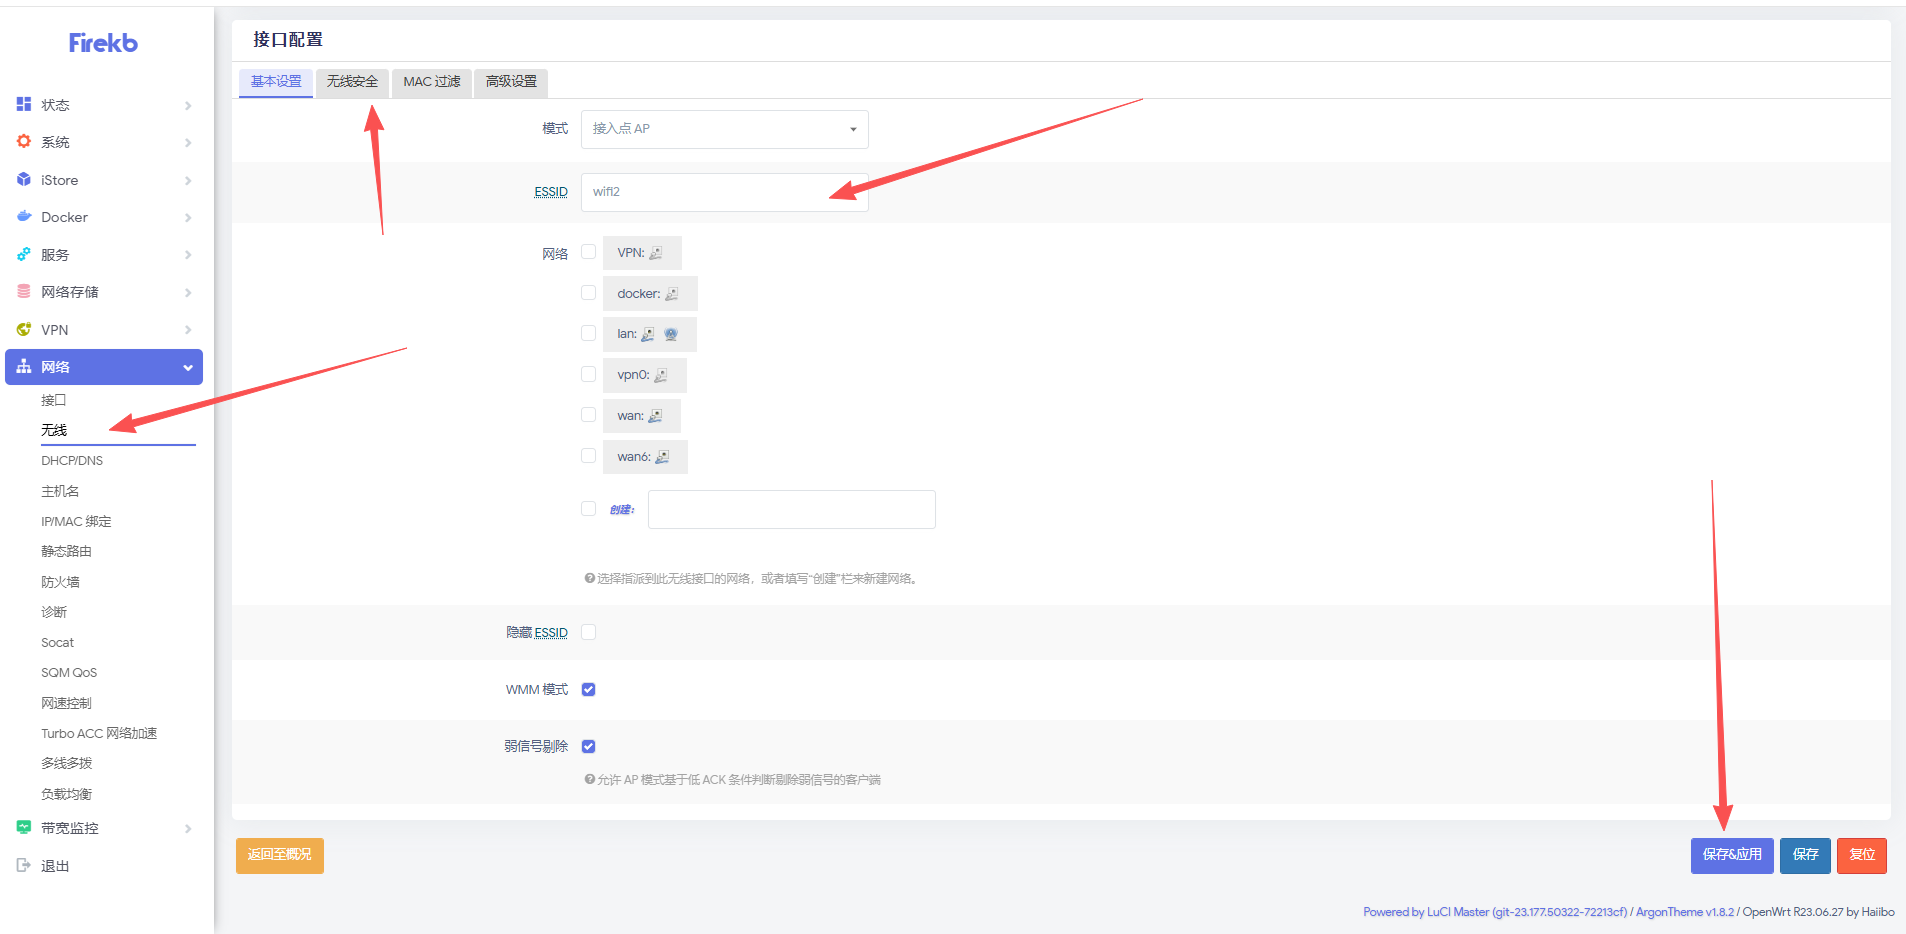Expand the iStore menu chevron
This screenshot has height=934, width=1906.
coord(188,180)
